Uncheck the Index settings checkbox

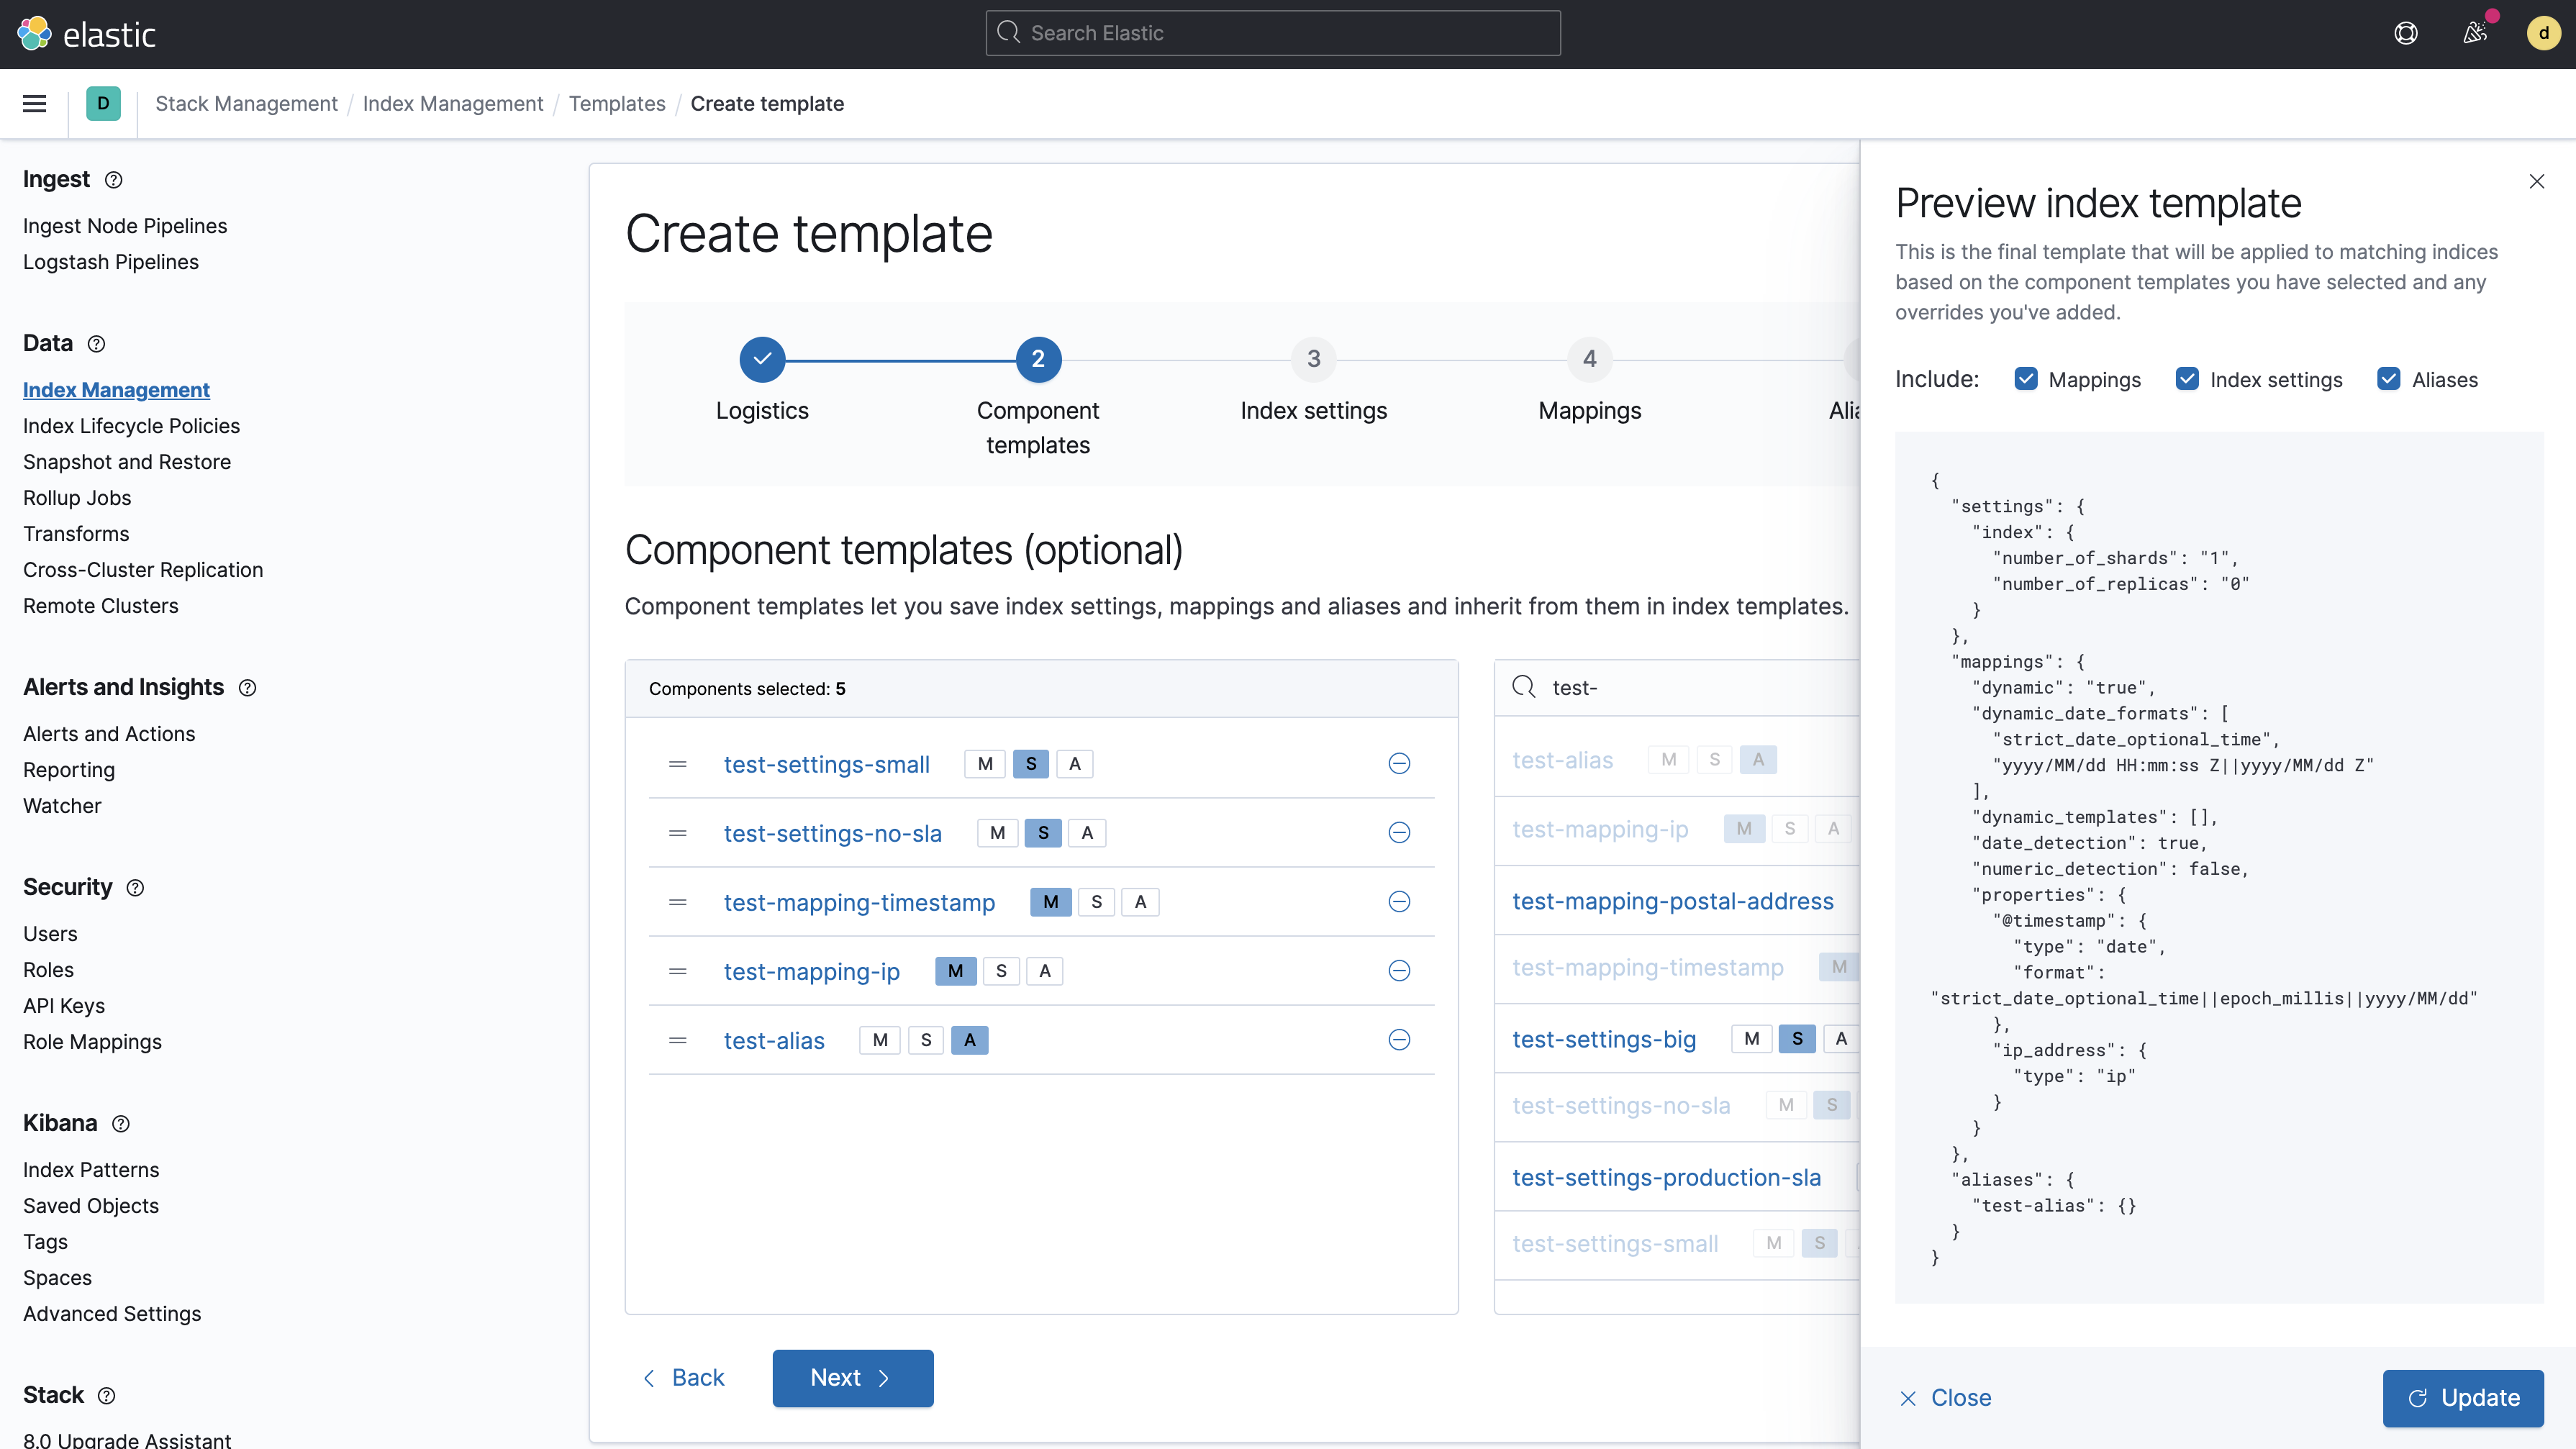[2187, 379]
